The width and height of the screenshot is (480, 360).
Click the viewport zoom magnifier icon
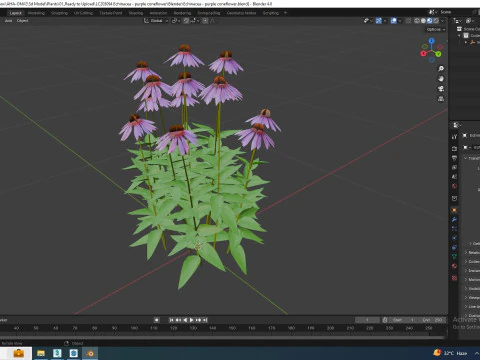point(441,69)
